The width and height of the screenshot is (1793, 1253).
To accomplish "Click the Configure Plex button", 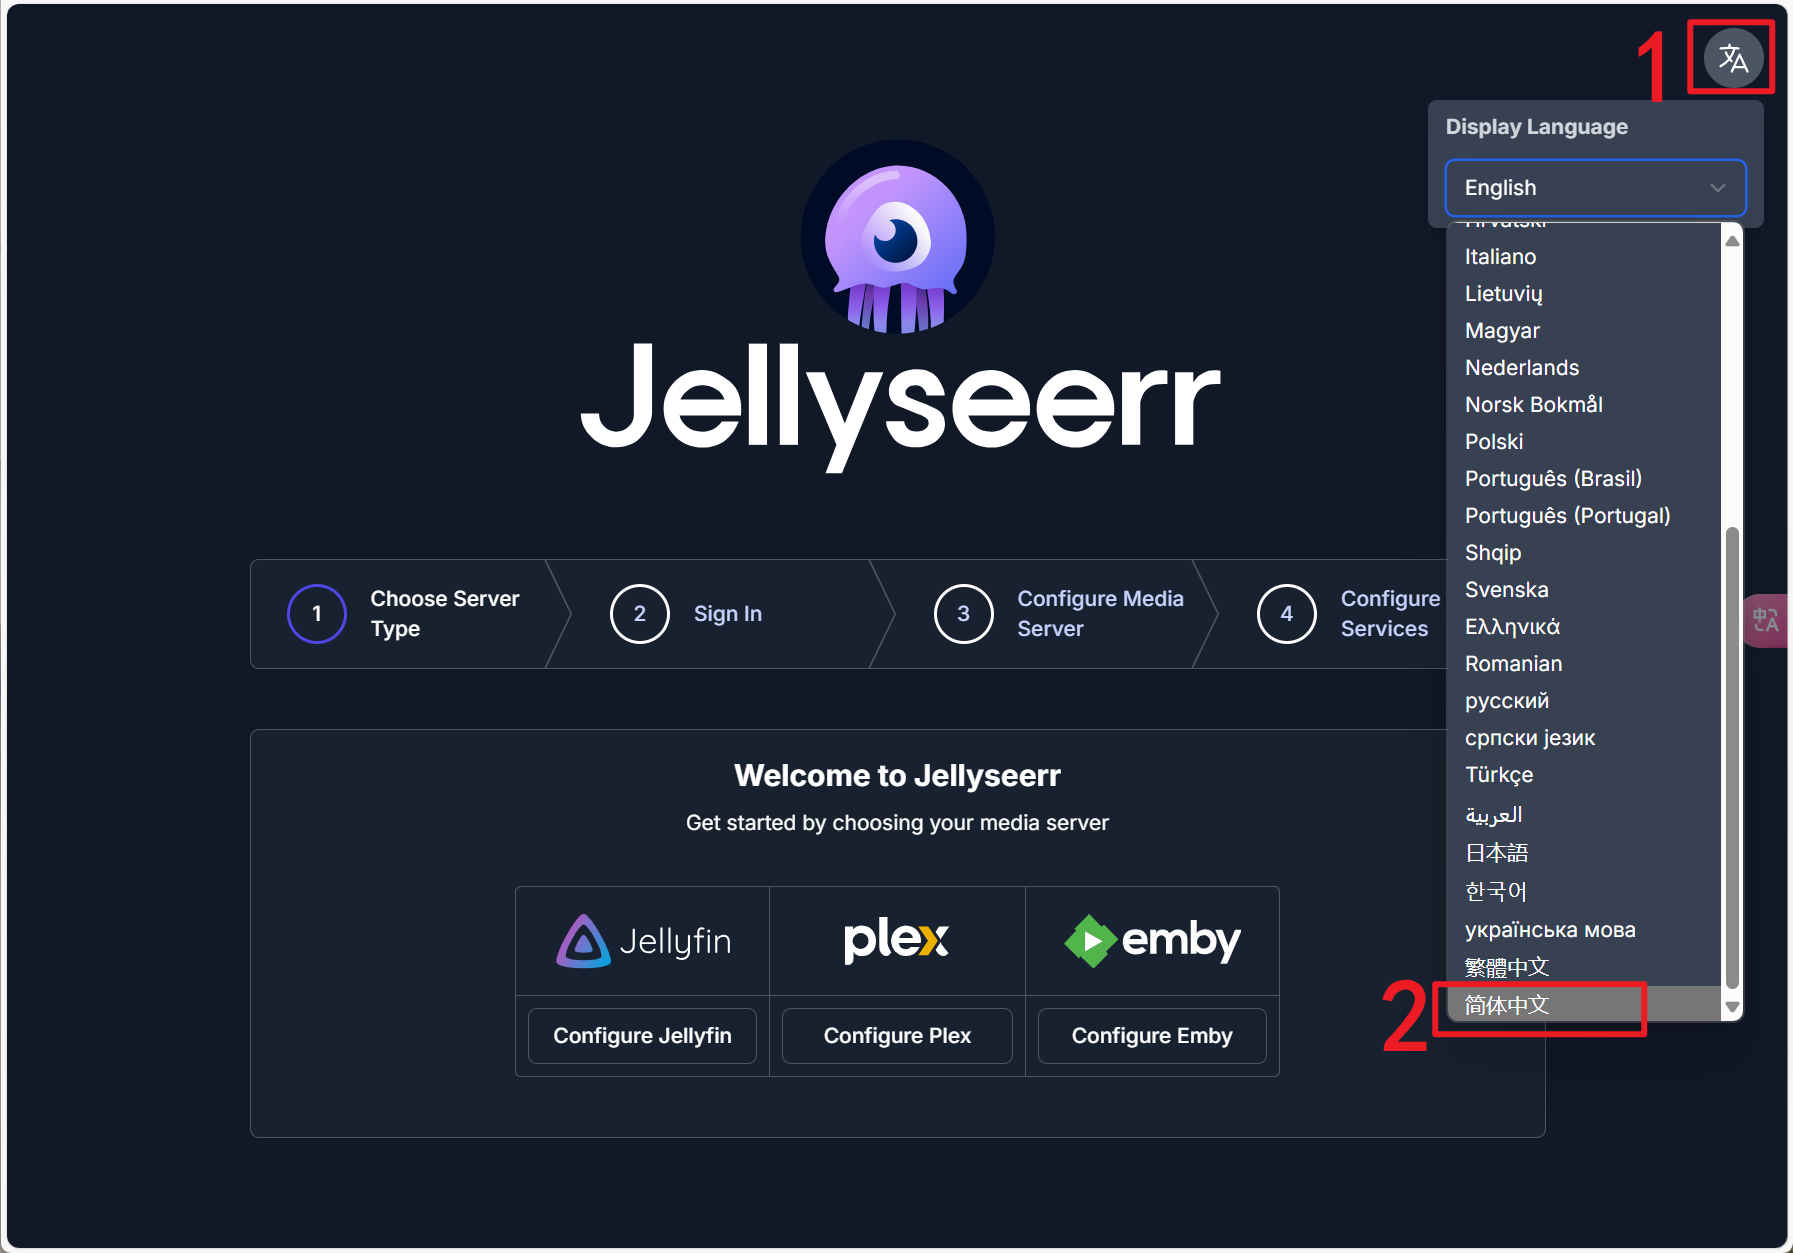I will coord(897,1036).
